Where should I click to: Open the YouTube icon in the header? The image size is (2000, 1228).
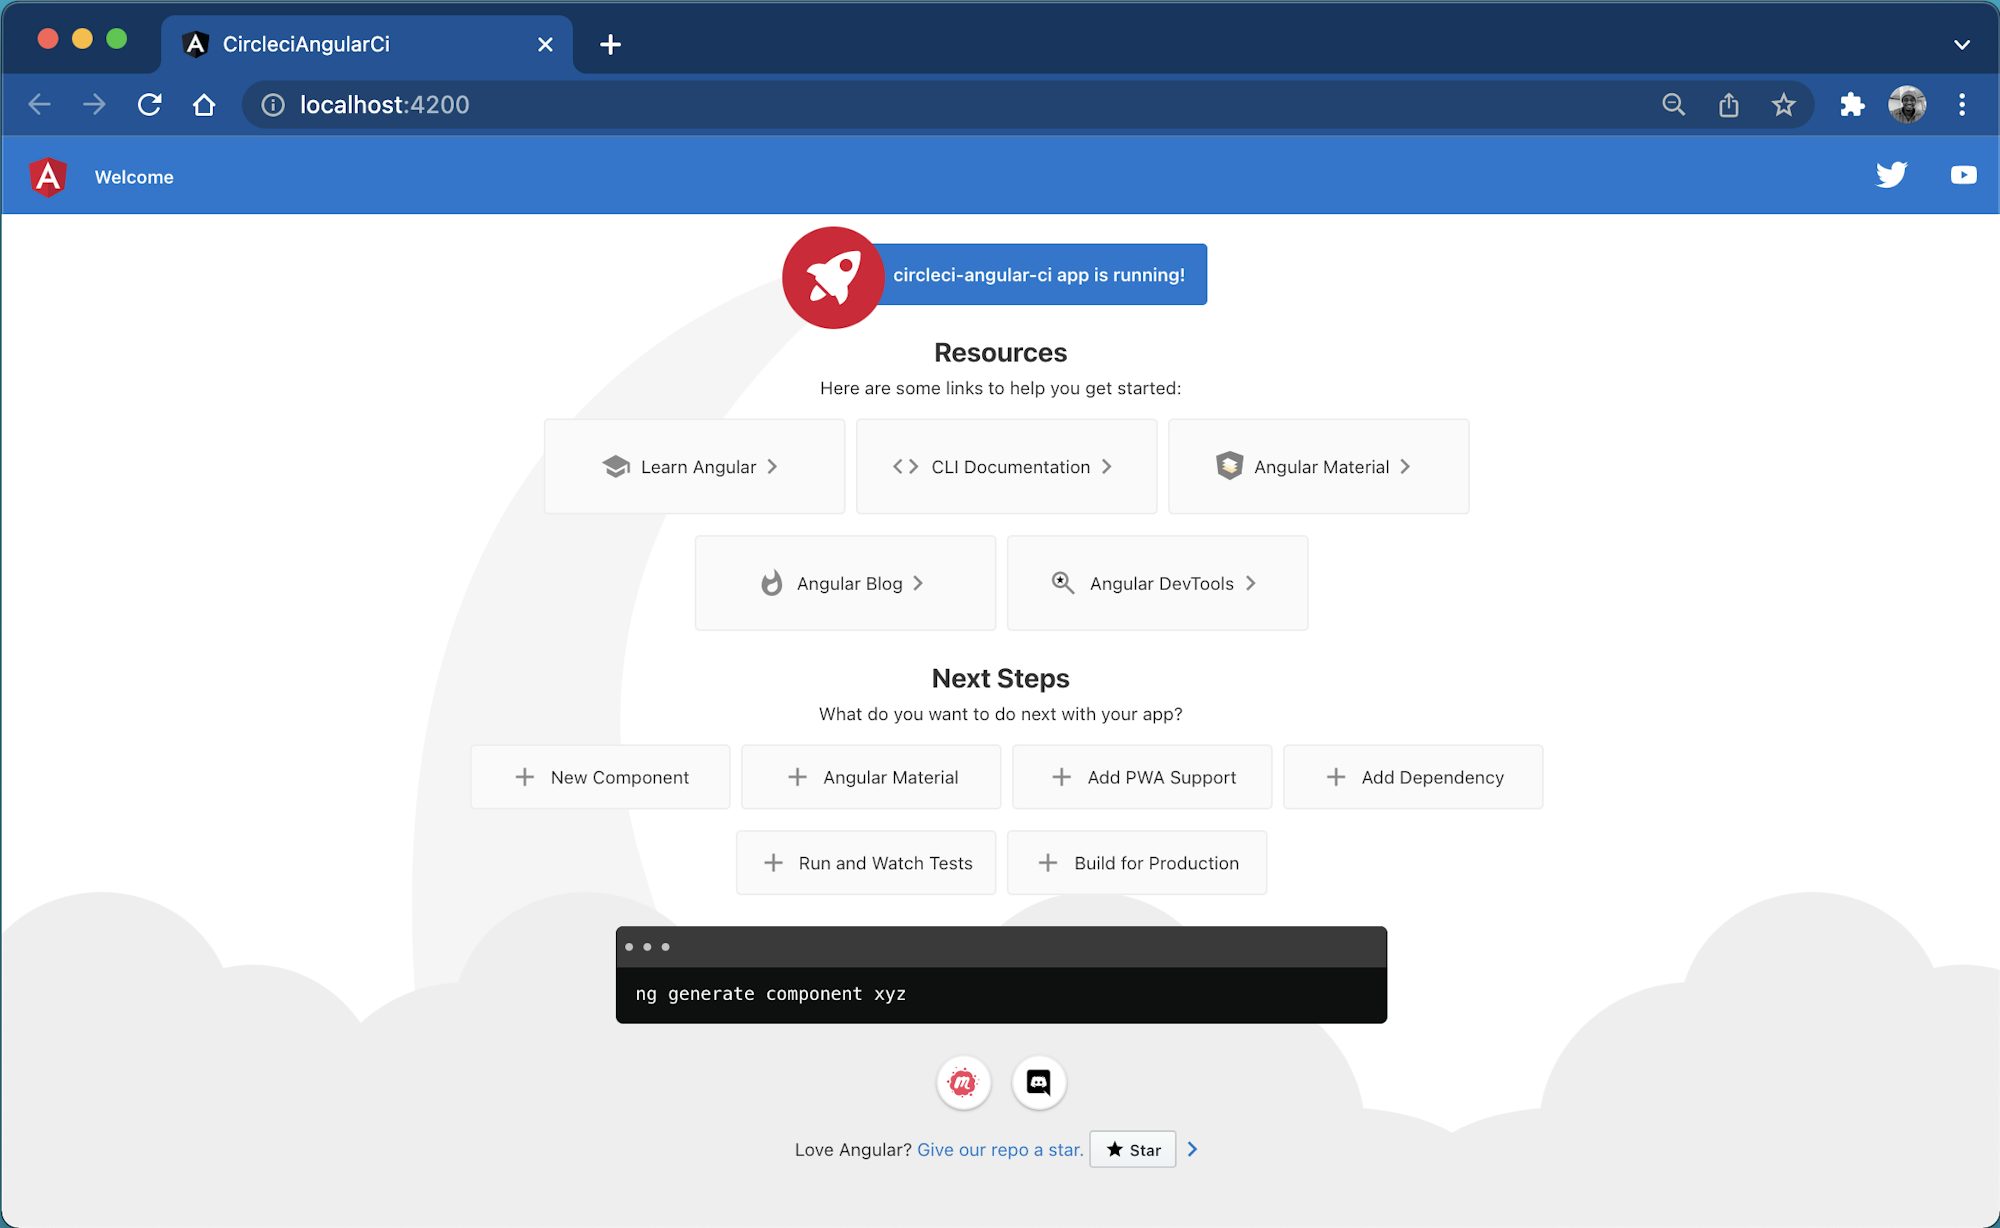click(x=1963, y=175)
